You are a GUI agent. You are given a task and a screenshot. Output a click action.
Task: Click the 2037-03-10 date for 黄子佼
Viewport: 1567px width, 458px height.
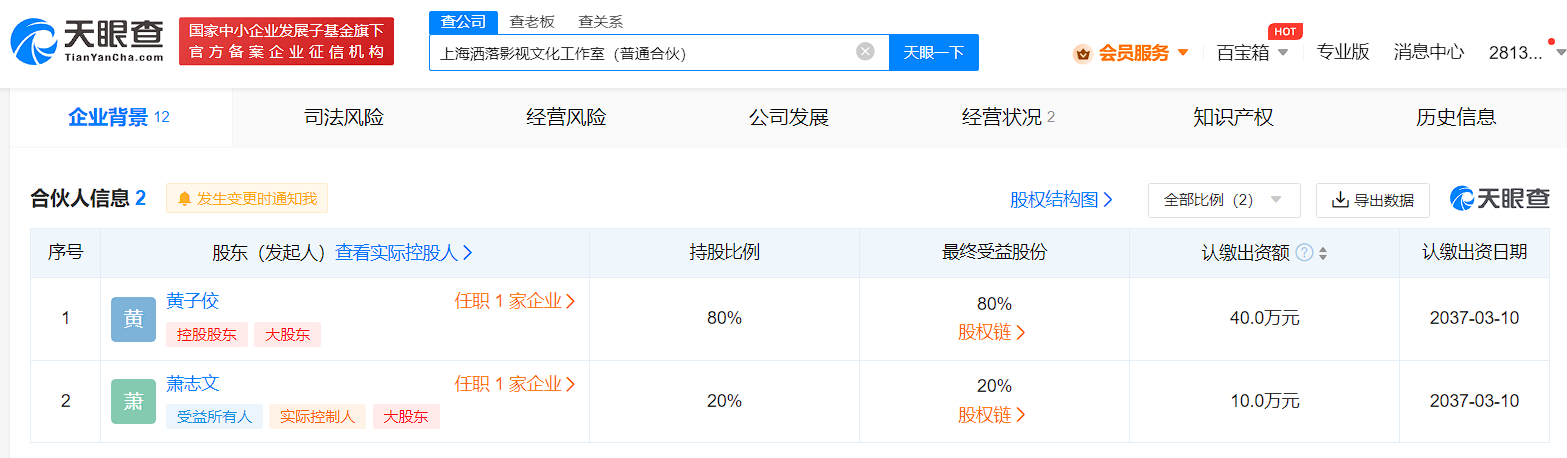(x=1474, y=318)
